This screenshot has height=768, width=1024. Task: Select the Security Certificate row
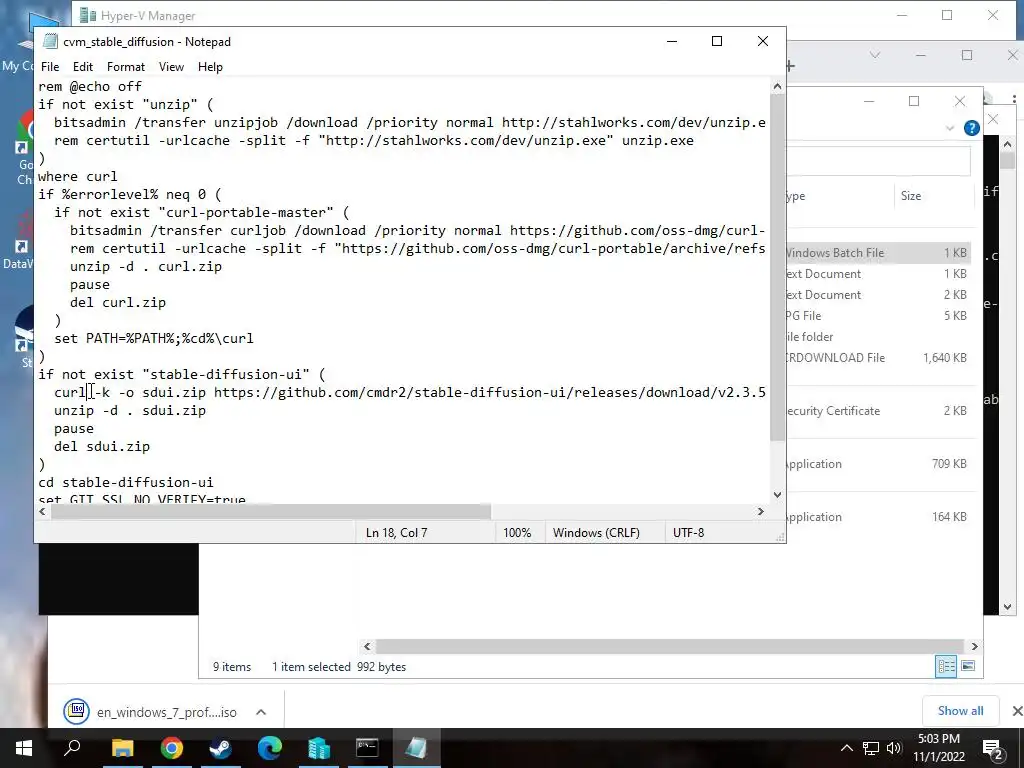[x=878, y=411]
